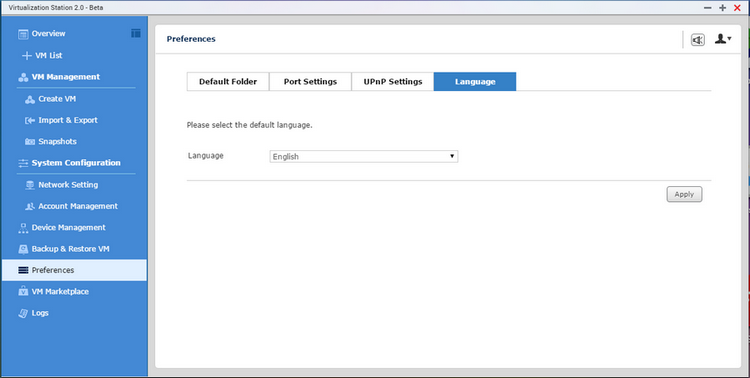Switch to the Default Folder tab
Viewport: 750px width, 378px height.
pos(228,81)
